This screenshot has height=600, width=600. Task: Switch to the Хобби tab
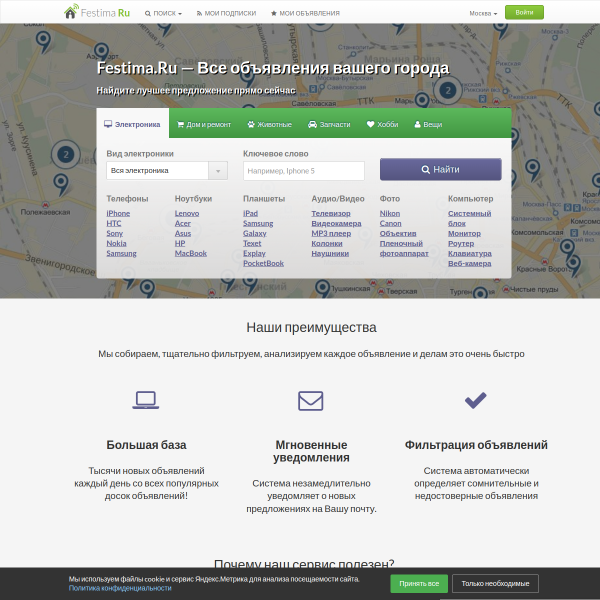pos(383,124)
